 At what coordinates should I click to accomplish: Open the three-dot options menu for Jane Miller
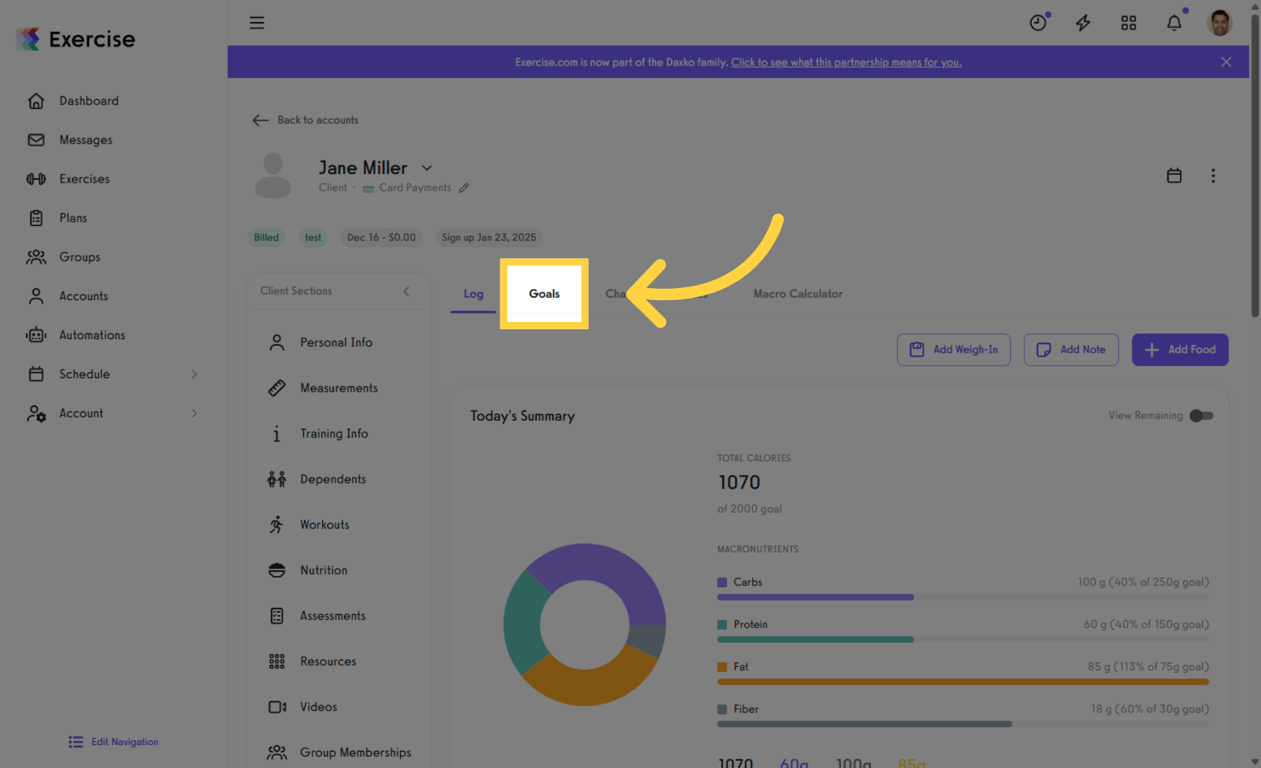1213,175
